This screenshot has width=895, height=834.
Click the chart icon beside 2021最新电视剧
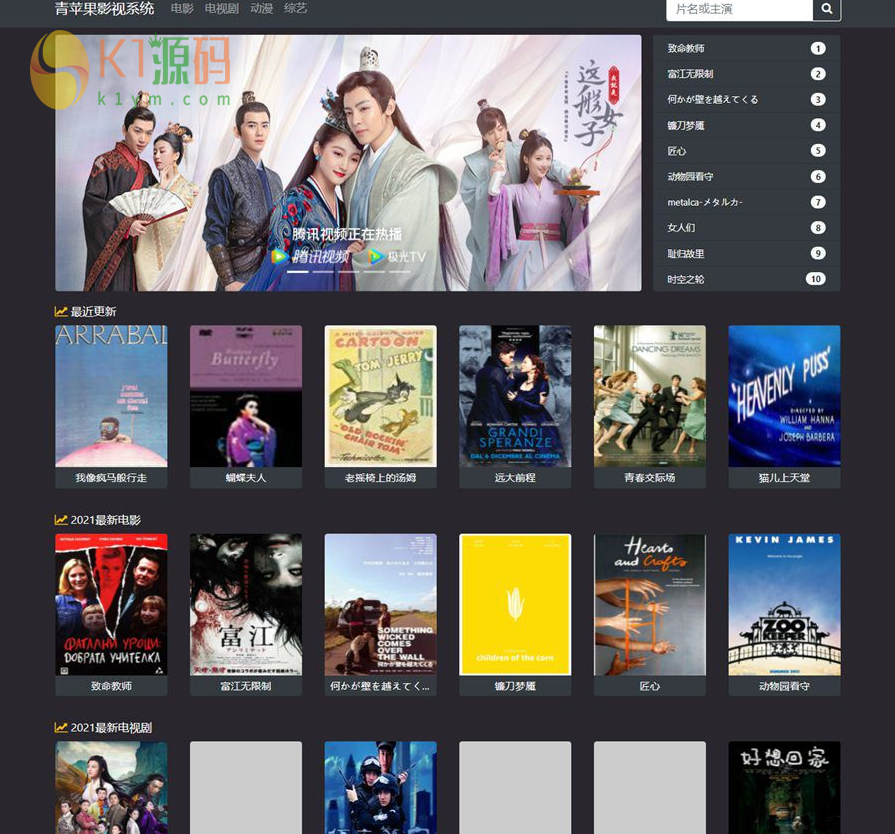coord(61,728)
